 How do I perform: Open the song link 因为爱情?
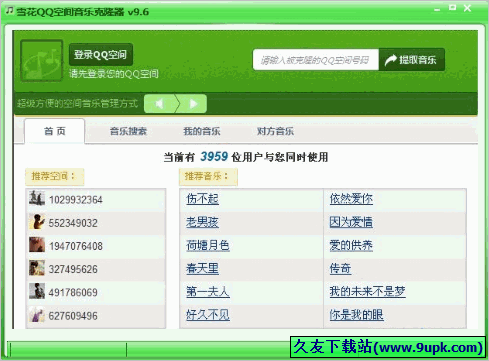(351, 222)
